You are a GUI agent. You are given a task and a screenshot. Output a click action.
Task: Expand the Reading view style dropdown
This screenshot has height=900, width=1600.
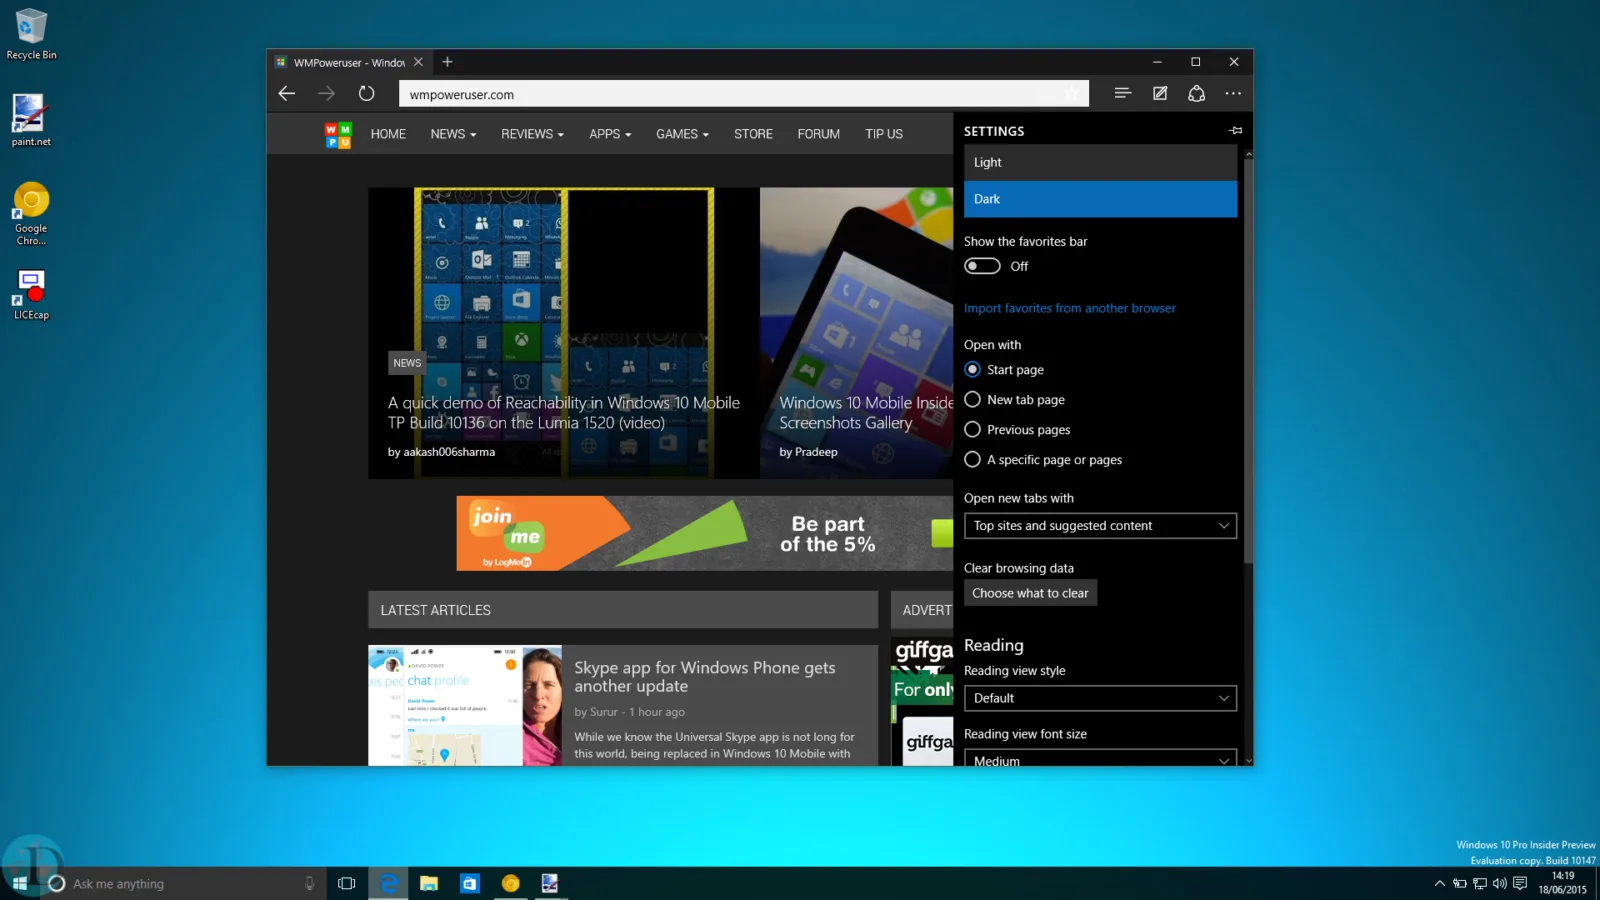point(1100,698)
